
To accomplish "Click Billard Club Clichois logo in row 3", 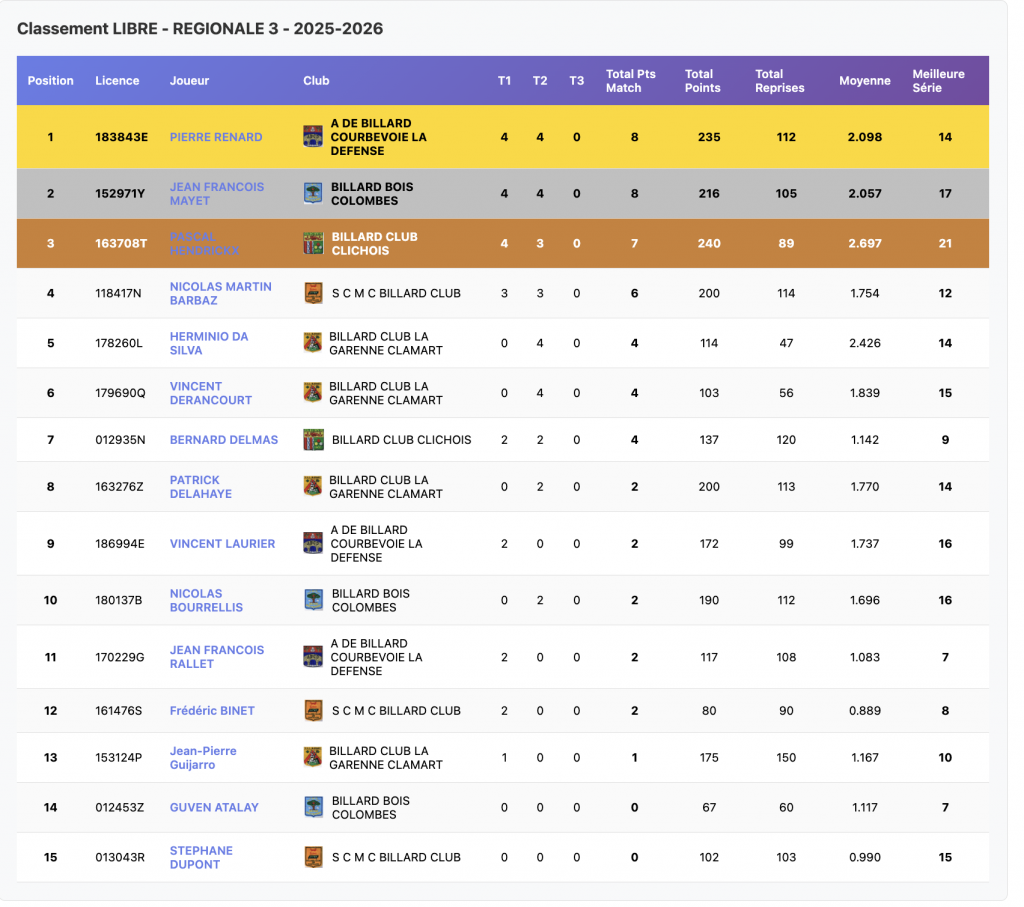I will (x=314, y=244).
